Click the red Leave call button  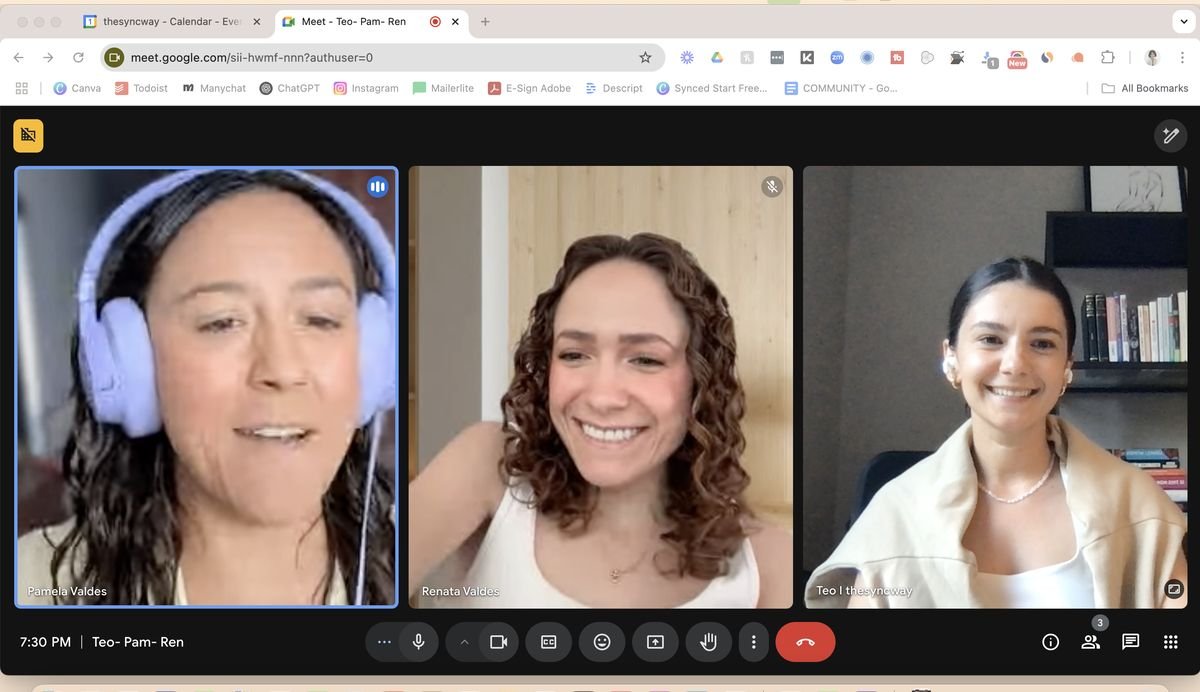pos(805,642)
